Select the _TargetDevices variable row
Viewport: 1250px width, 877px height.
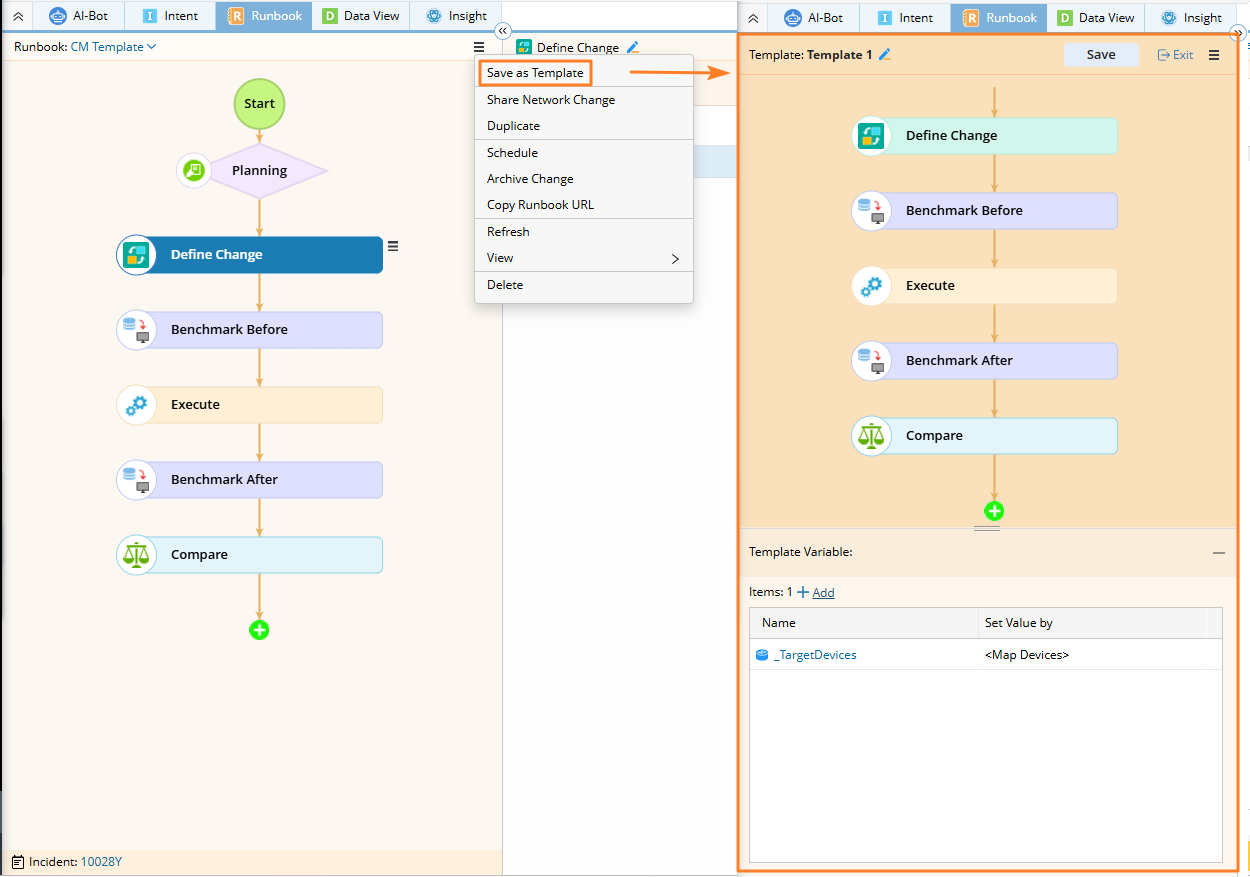tap(815, 655)
